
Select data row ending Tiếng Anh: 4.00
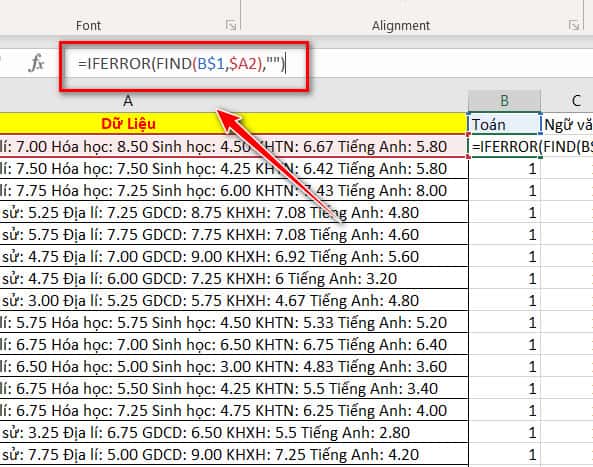[x=234, y=410]
